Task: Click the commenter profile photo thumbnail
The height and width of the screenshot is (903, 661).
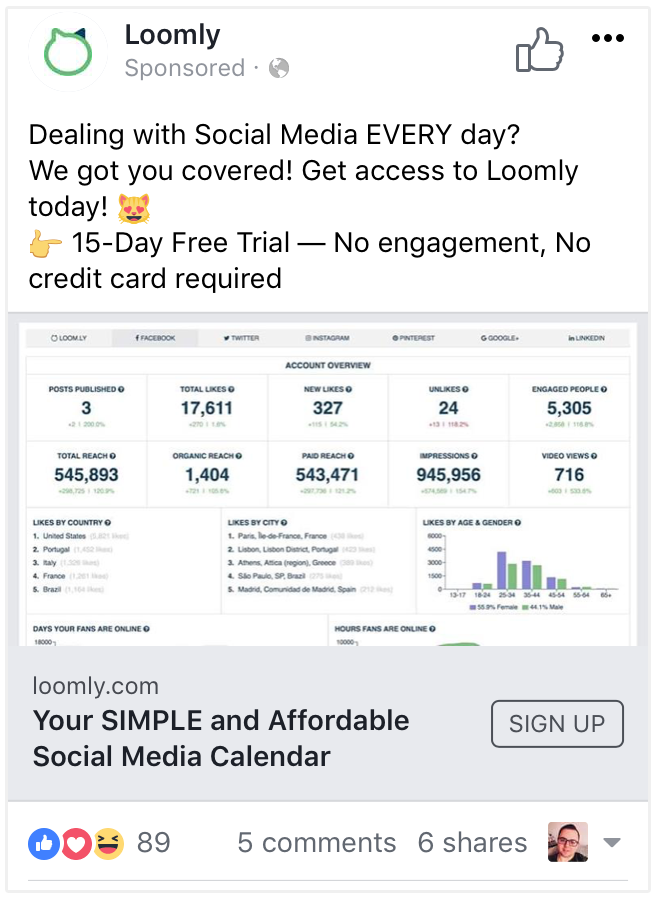Action: point(568,842)
